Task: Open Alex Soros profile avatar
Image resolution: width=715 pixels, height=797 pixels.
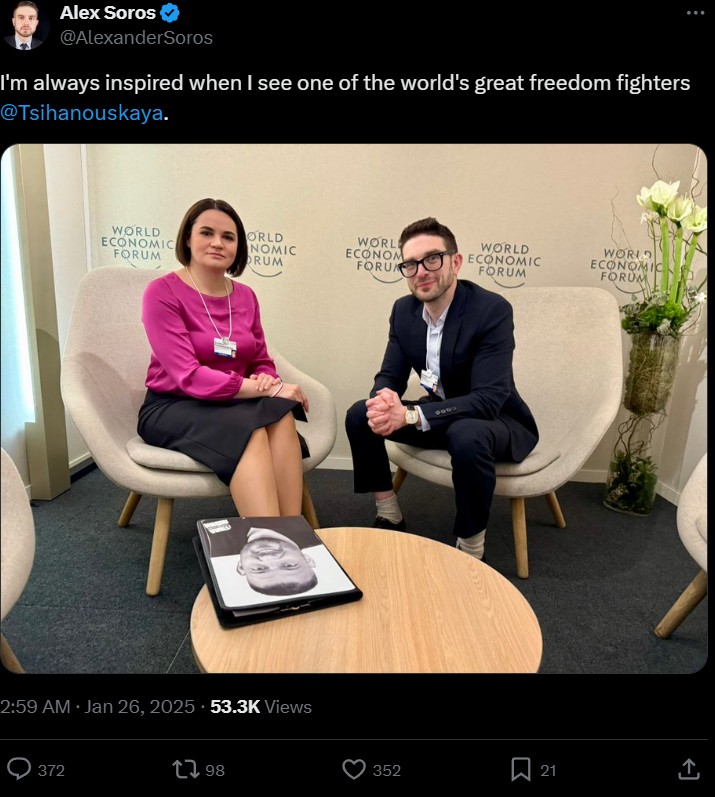Action: (25, 25)
